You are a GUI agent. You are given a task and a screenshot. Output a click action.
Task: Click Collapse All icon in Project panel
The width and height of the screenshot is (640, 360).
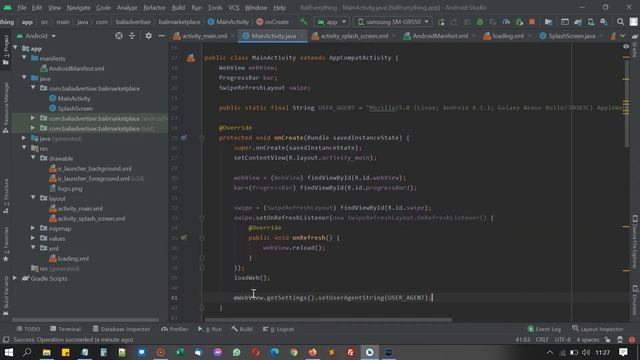(132, 36)
